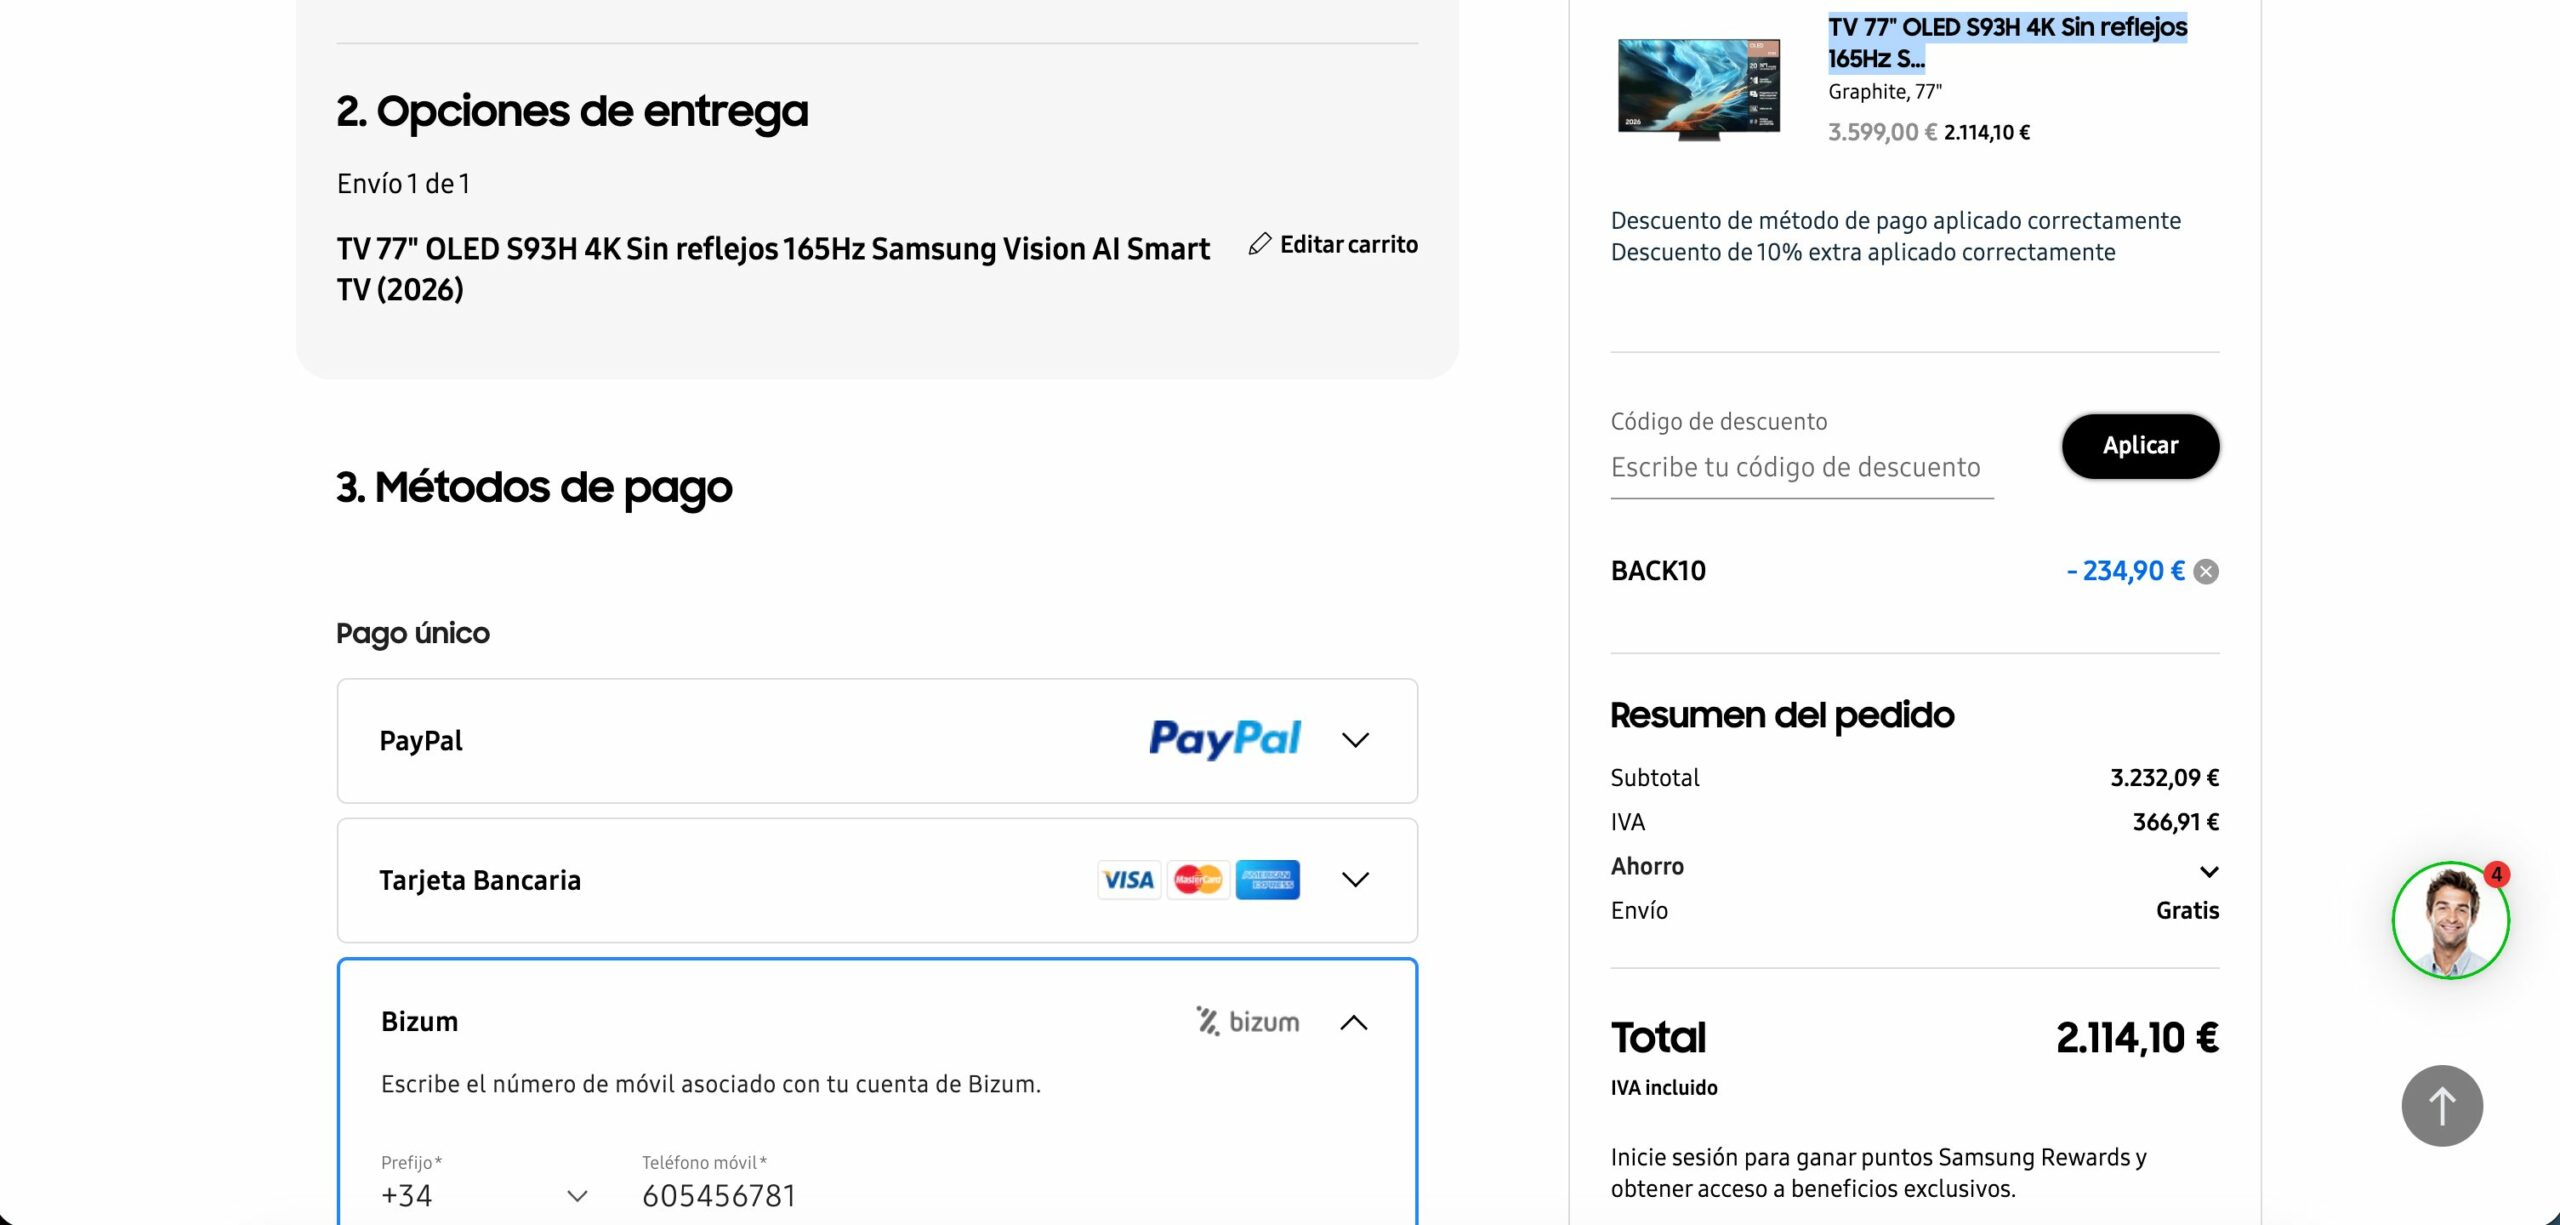Remove the BACK10 discount code
The height and width of the screenshot is (1225, 2560).
(x=2206, y=571)
